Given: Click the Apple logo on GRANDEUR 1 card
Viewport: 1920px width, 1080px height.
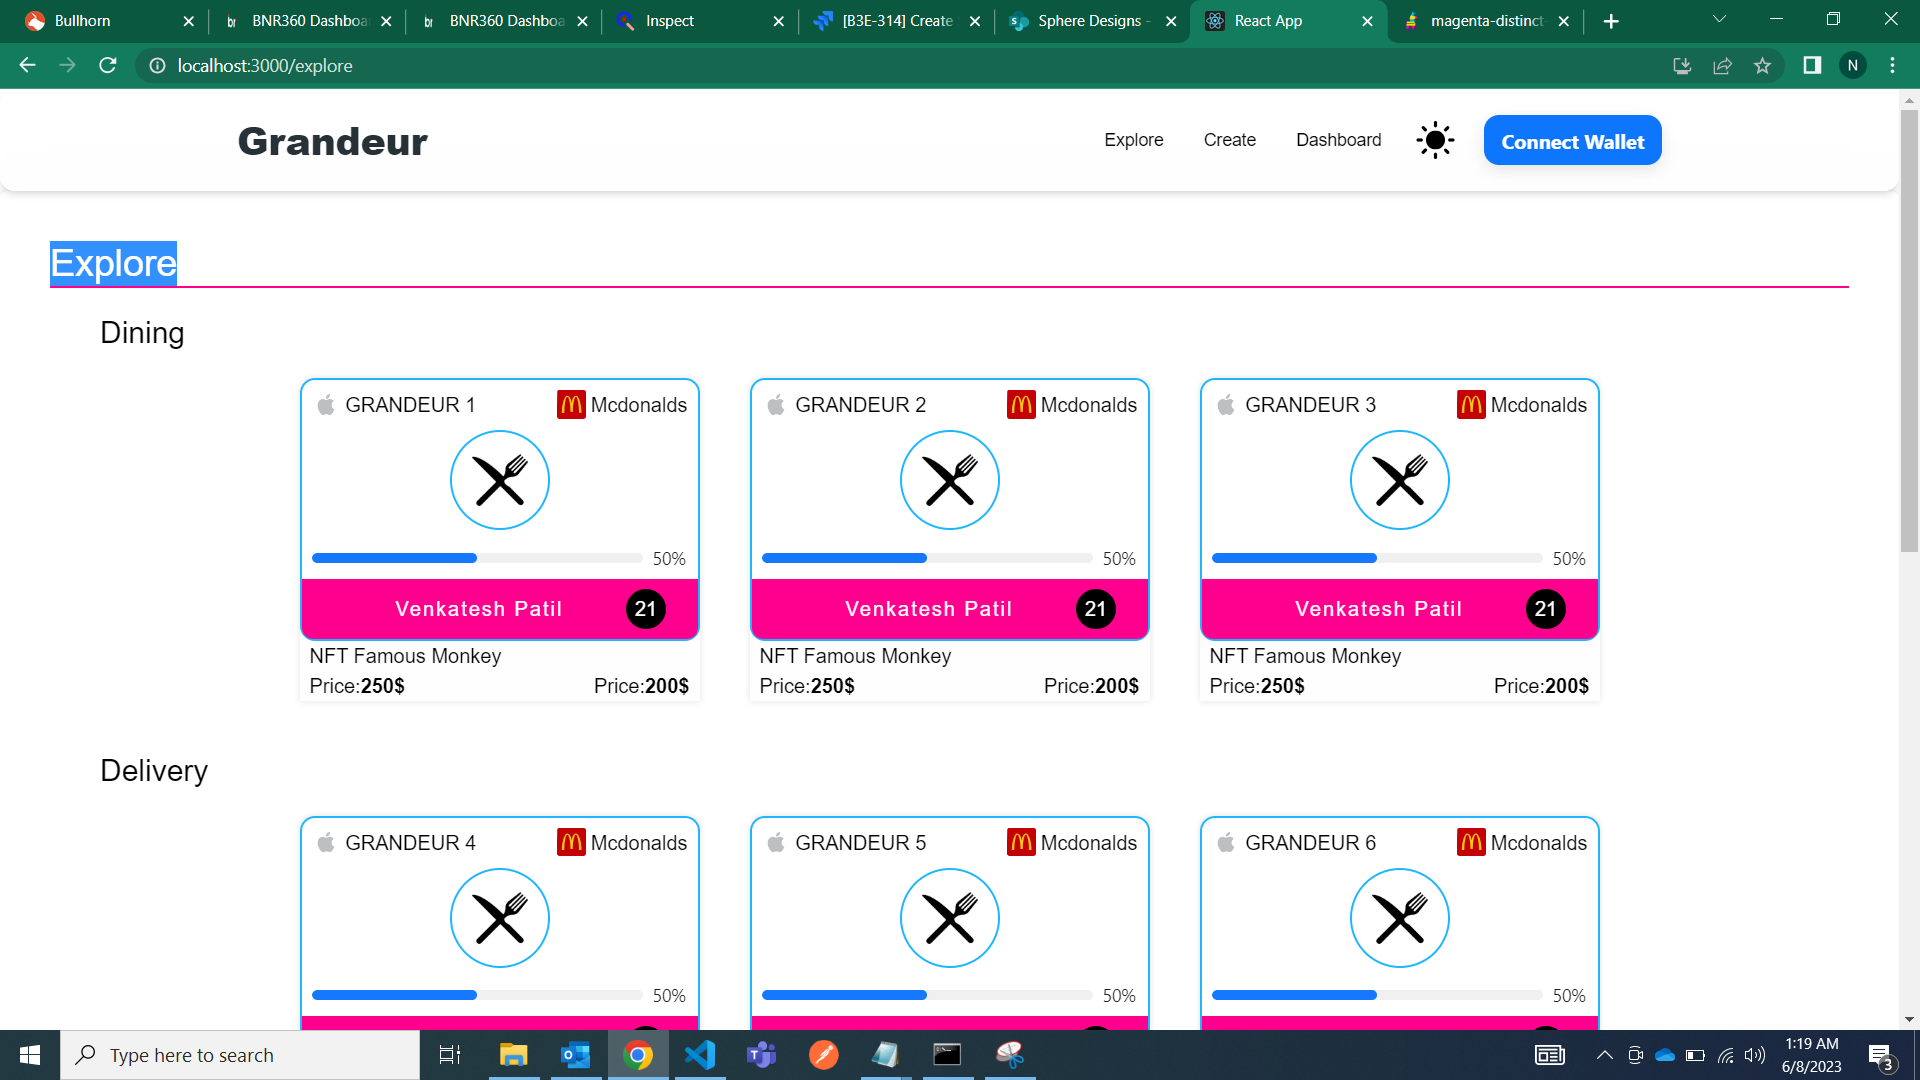Looking at the screenshot, I should click(x=326, y=405).
